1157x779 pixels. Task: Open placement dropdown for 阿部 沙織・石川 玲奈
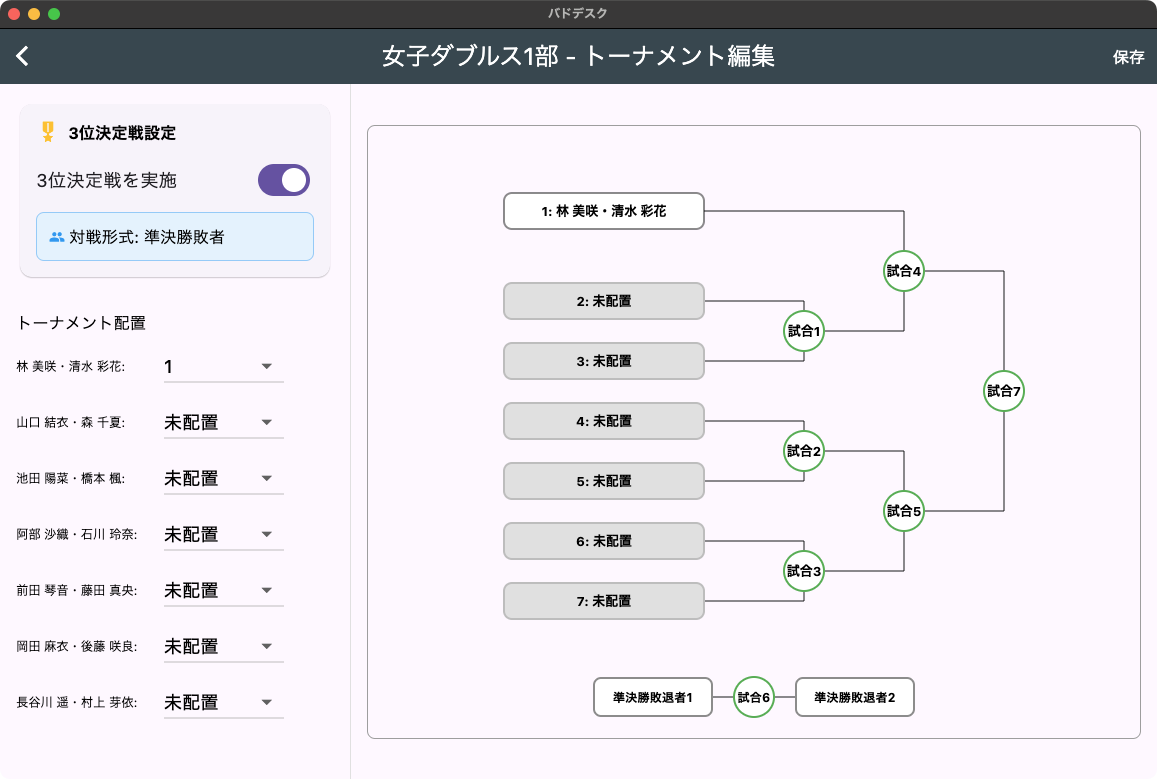pos(224,535)
